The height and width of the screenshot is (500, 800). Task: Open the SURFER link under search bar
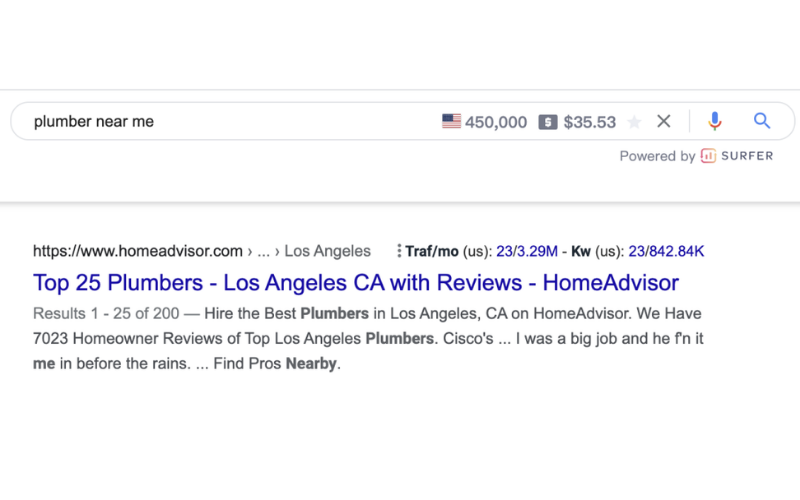pos(747,156)
